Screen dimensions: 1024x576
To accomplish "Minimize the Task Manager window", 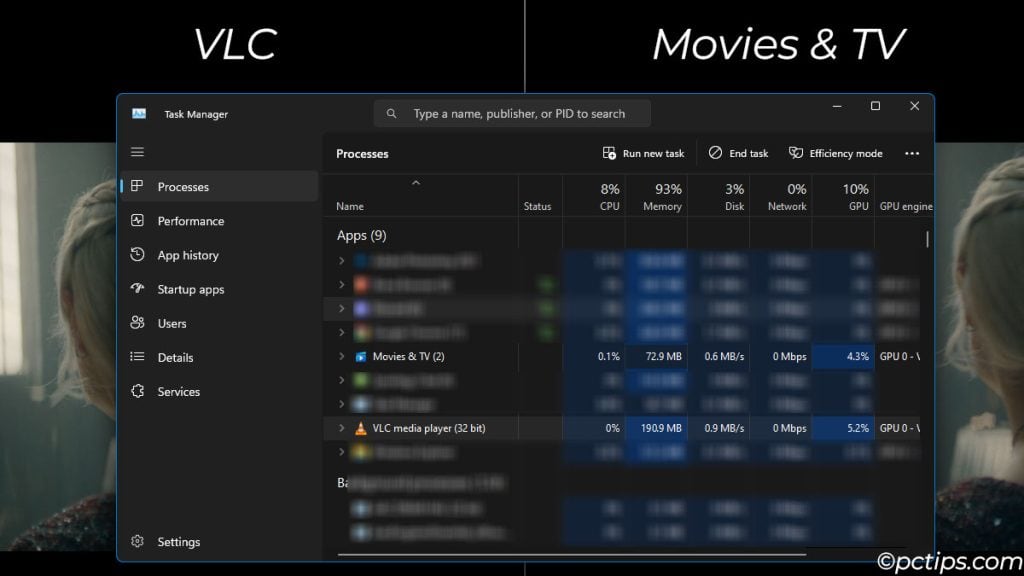I will click(x=837, y=106).
